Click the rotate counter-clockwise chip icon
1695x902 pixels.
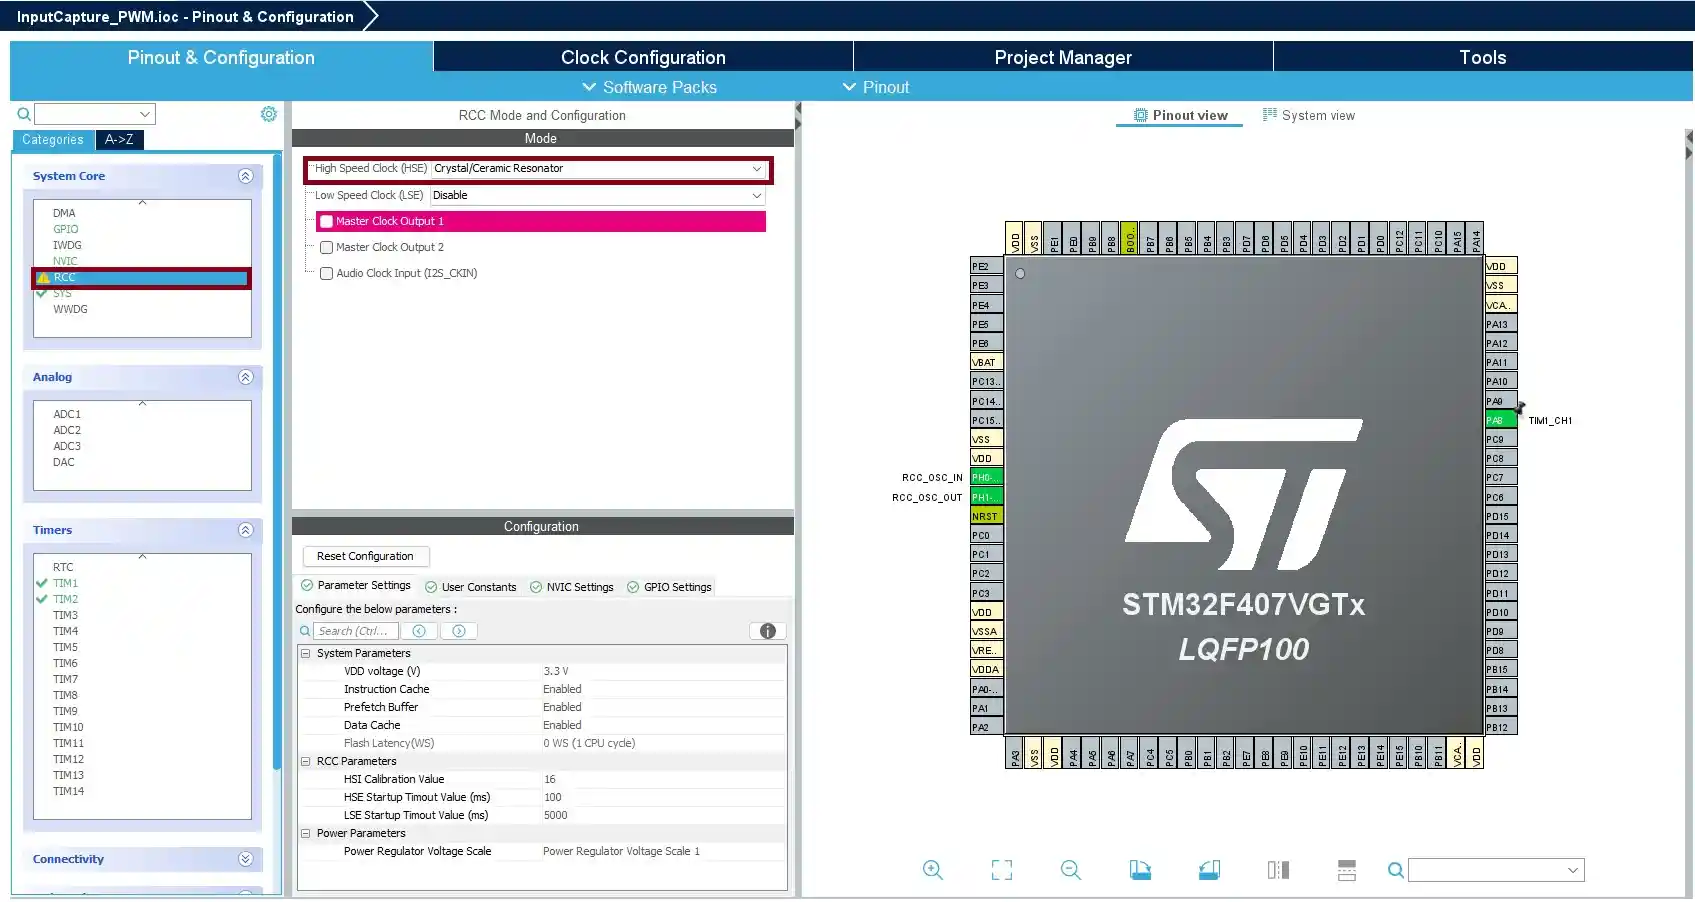[1209, 870]
